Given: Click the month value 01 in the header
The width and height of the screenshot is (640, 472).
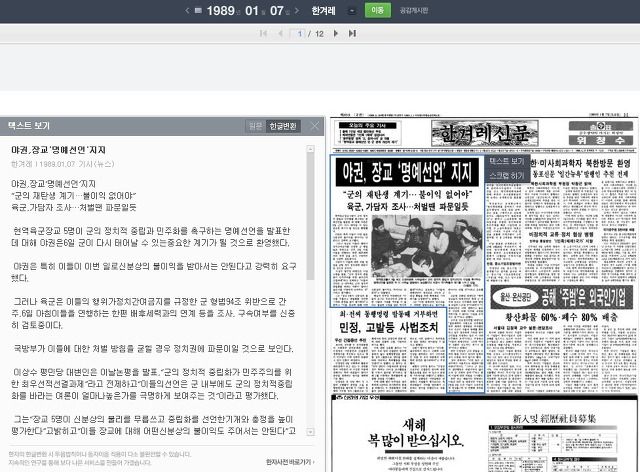Looking at the screenshot, I should [252, 11].
